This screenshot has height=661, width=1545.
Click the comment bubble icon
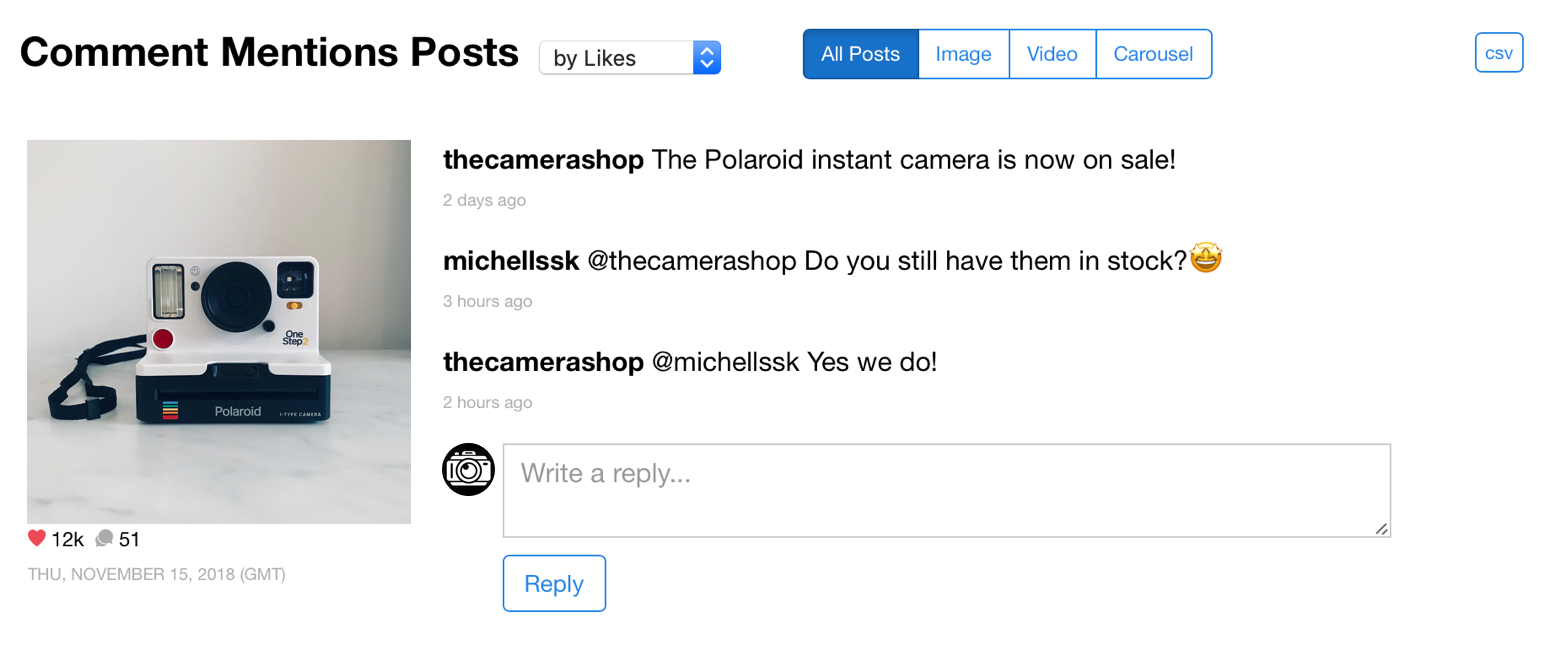pos(104,539)
